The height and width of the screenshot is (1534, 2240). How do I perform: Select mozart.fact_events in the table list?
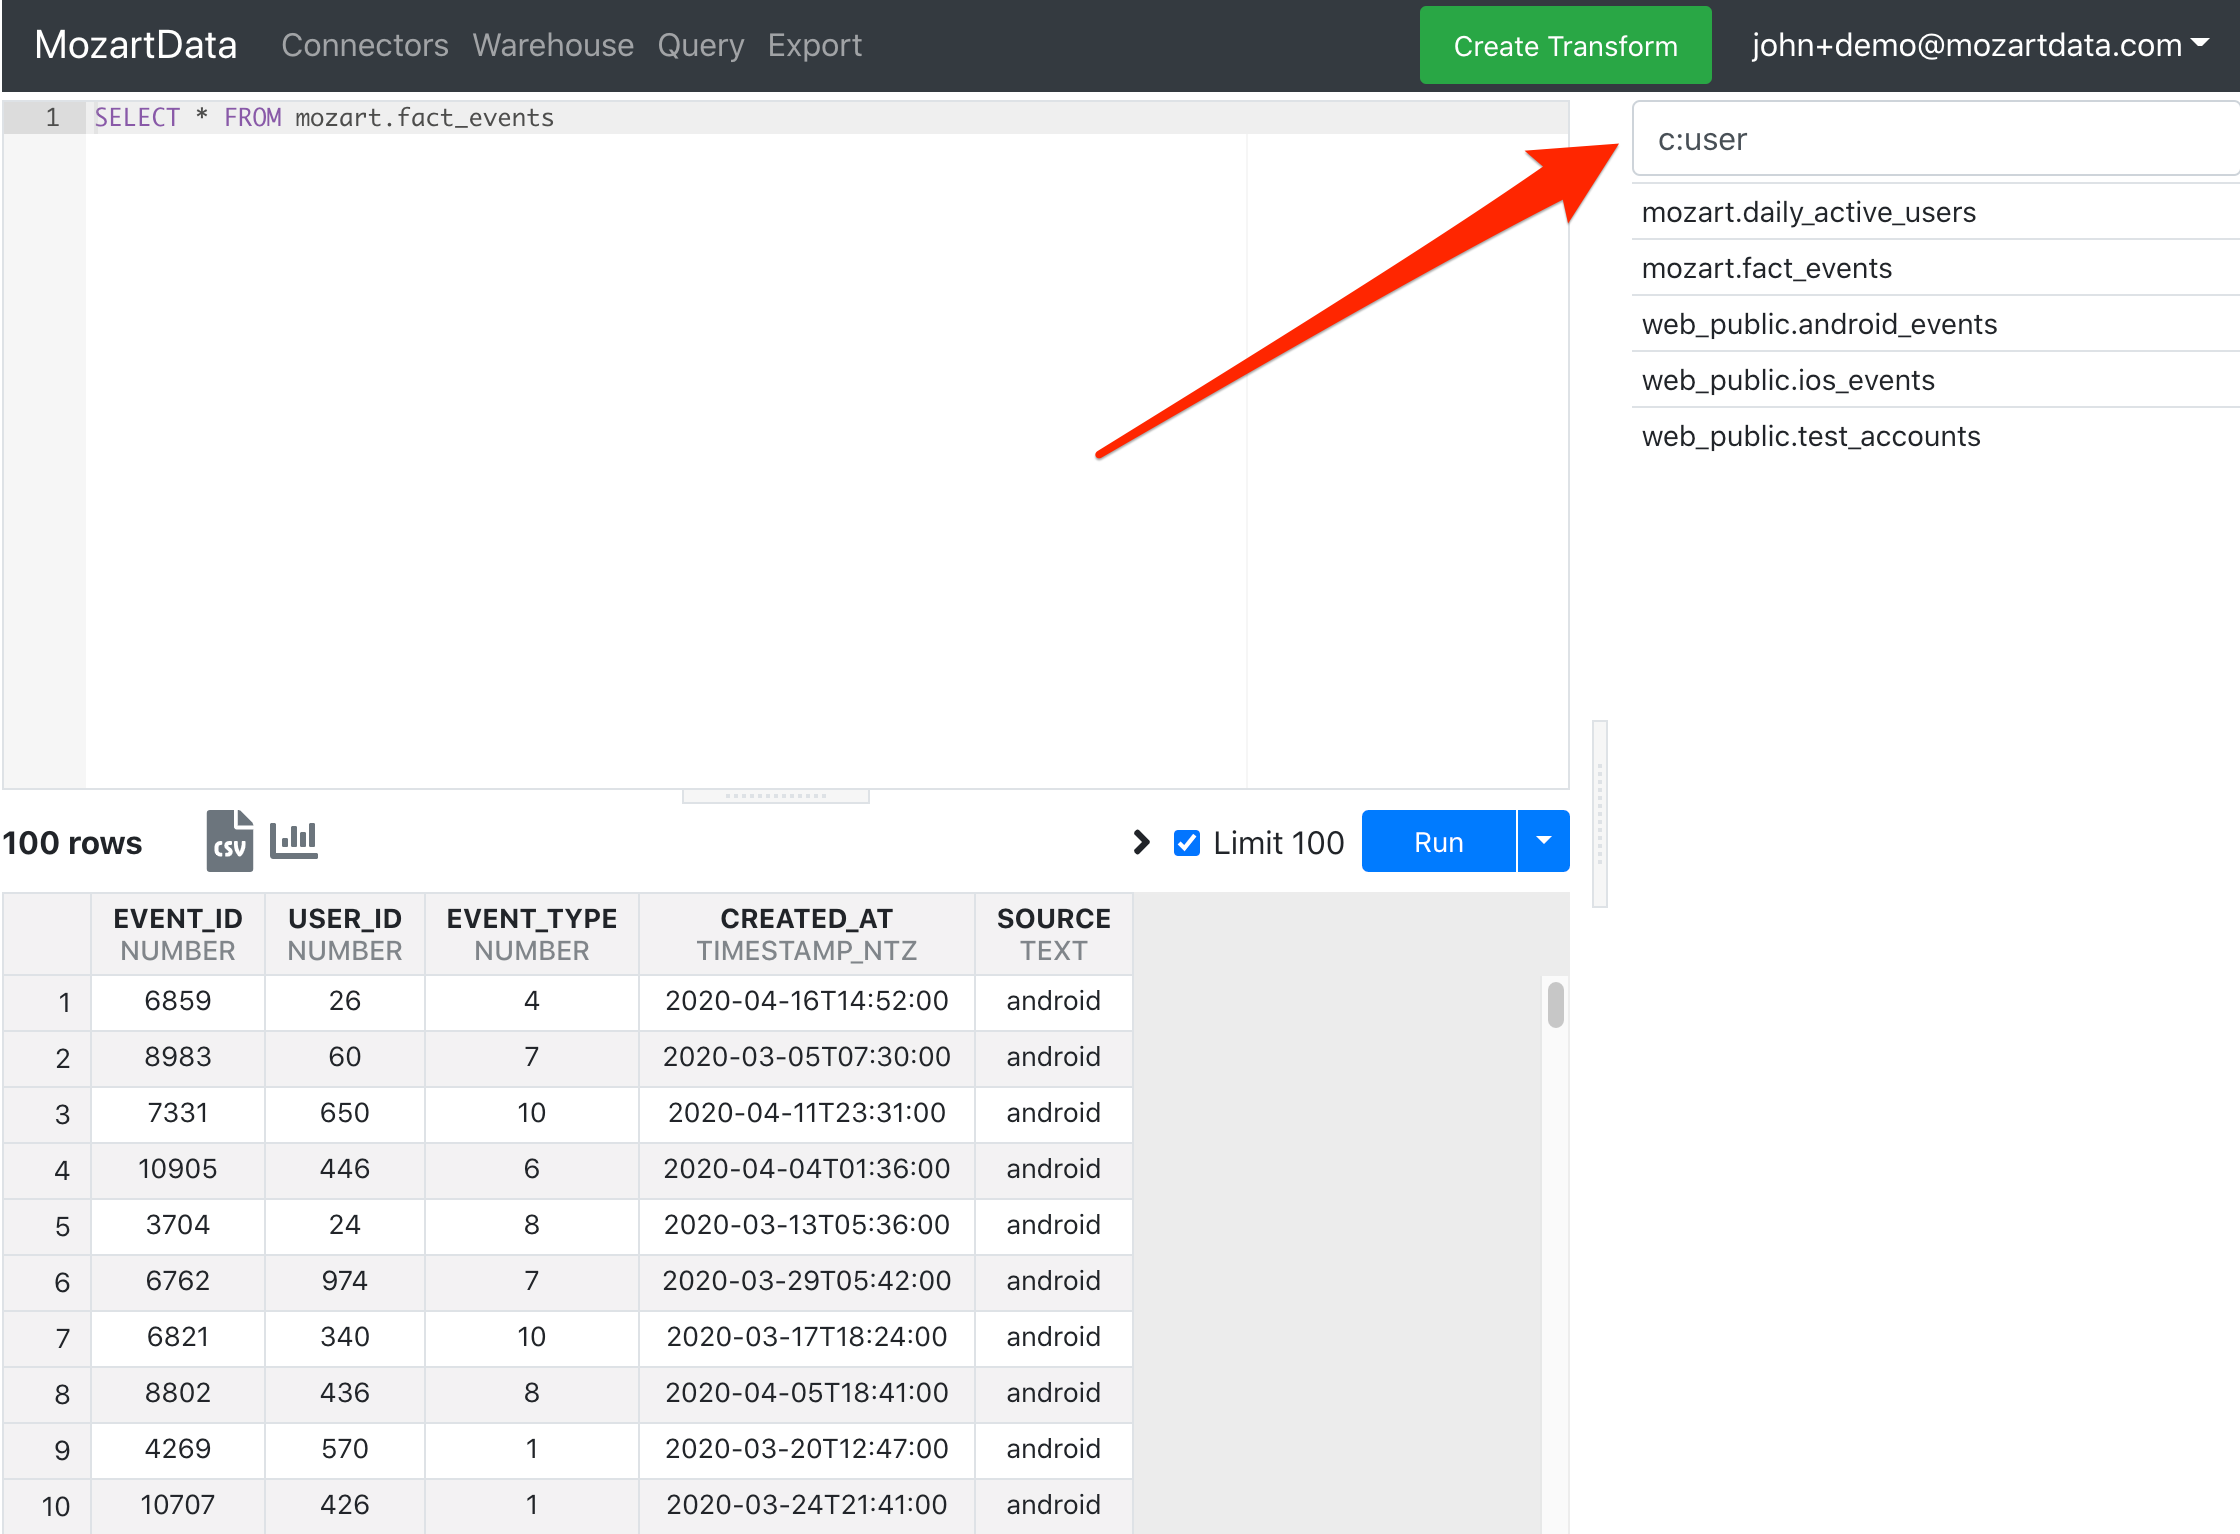[1936, 268]
